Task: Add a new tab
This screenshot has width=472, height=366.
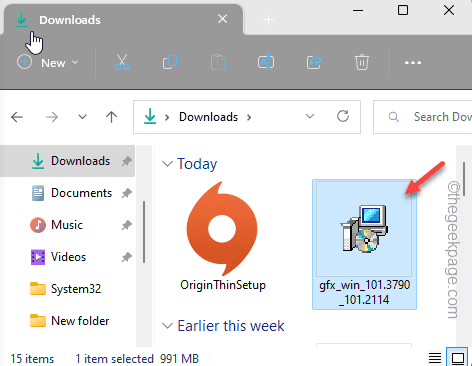Action: click(x=268, y=20)
